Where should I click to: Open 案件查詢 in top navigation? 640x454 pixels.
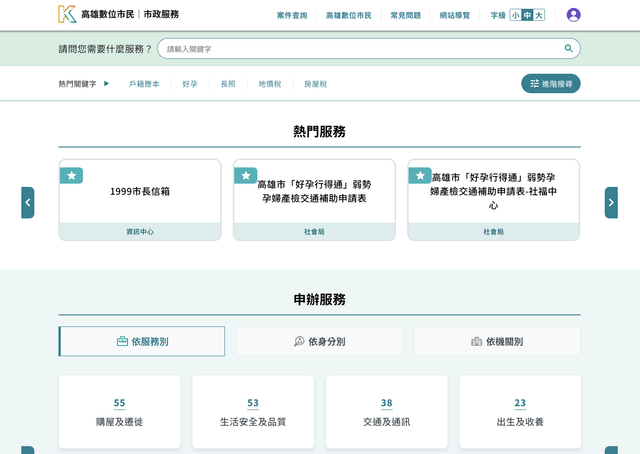tap(292, 15)
